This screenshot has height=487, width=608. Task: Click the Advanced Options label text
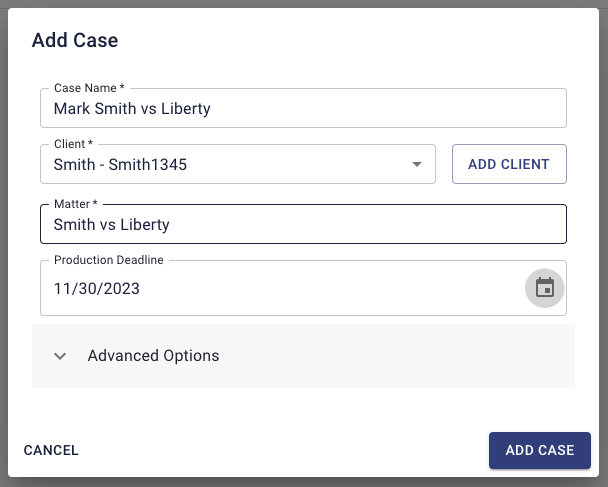pyautogui.click(x=153, y=356)
